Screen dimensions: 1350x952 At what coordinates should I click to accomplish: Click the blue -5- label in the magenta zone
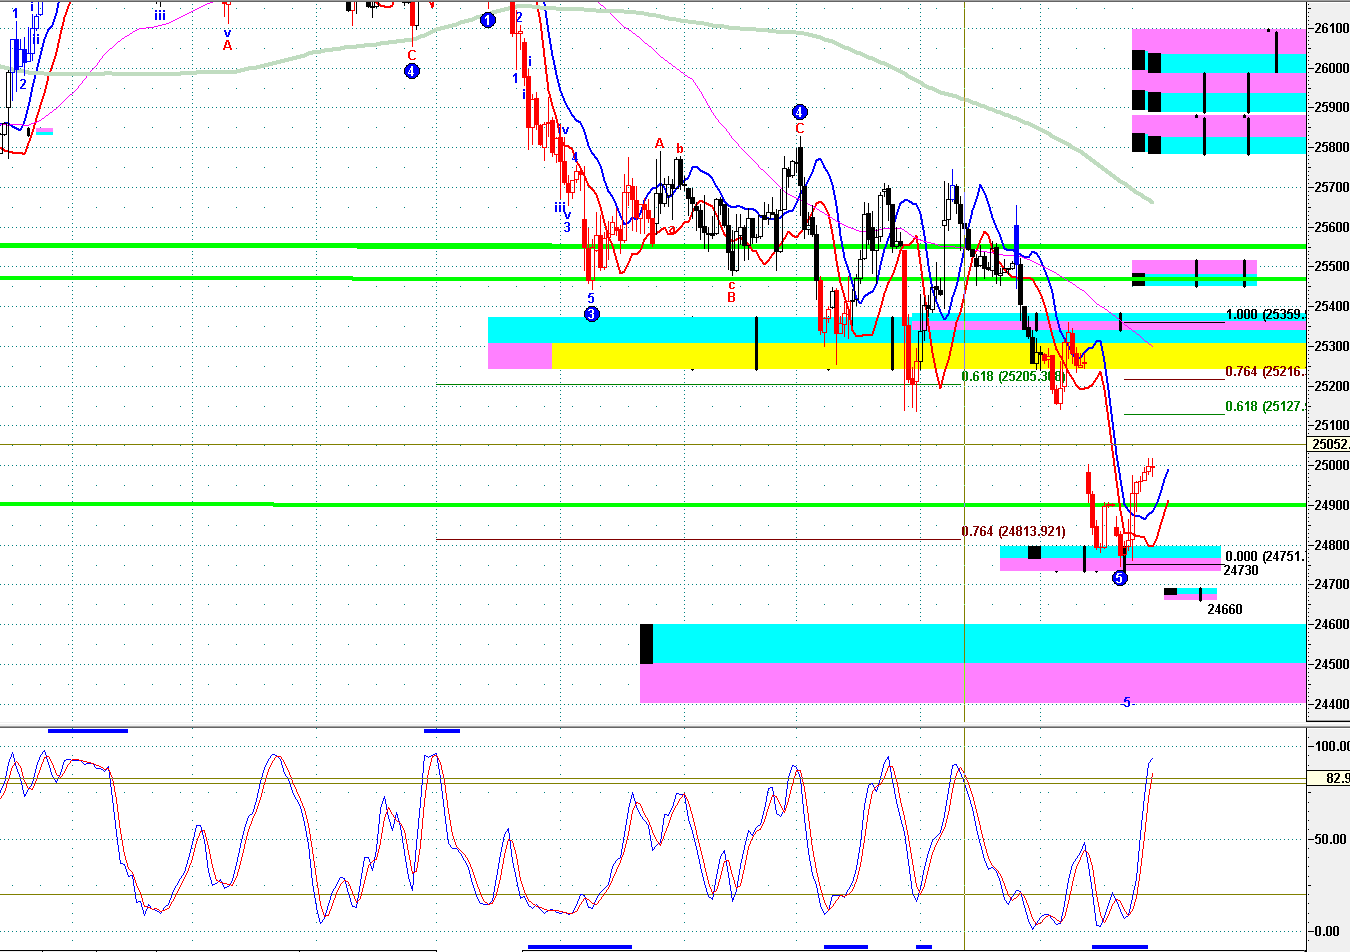tap(1126, 703)
